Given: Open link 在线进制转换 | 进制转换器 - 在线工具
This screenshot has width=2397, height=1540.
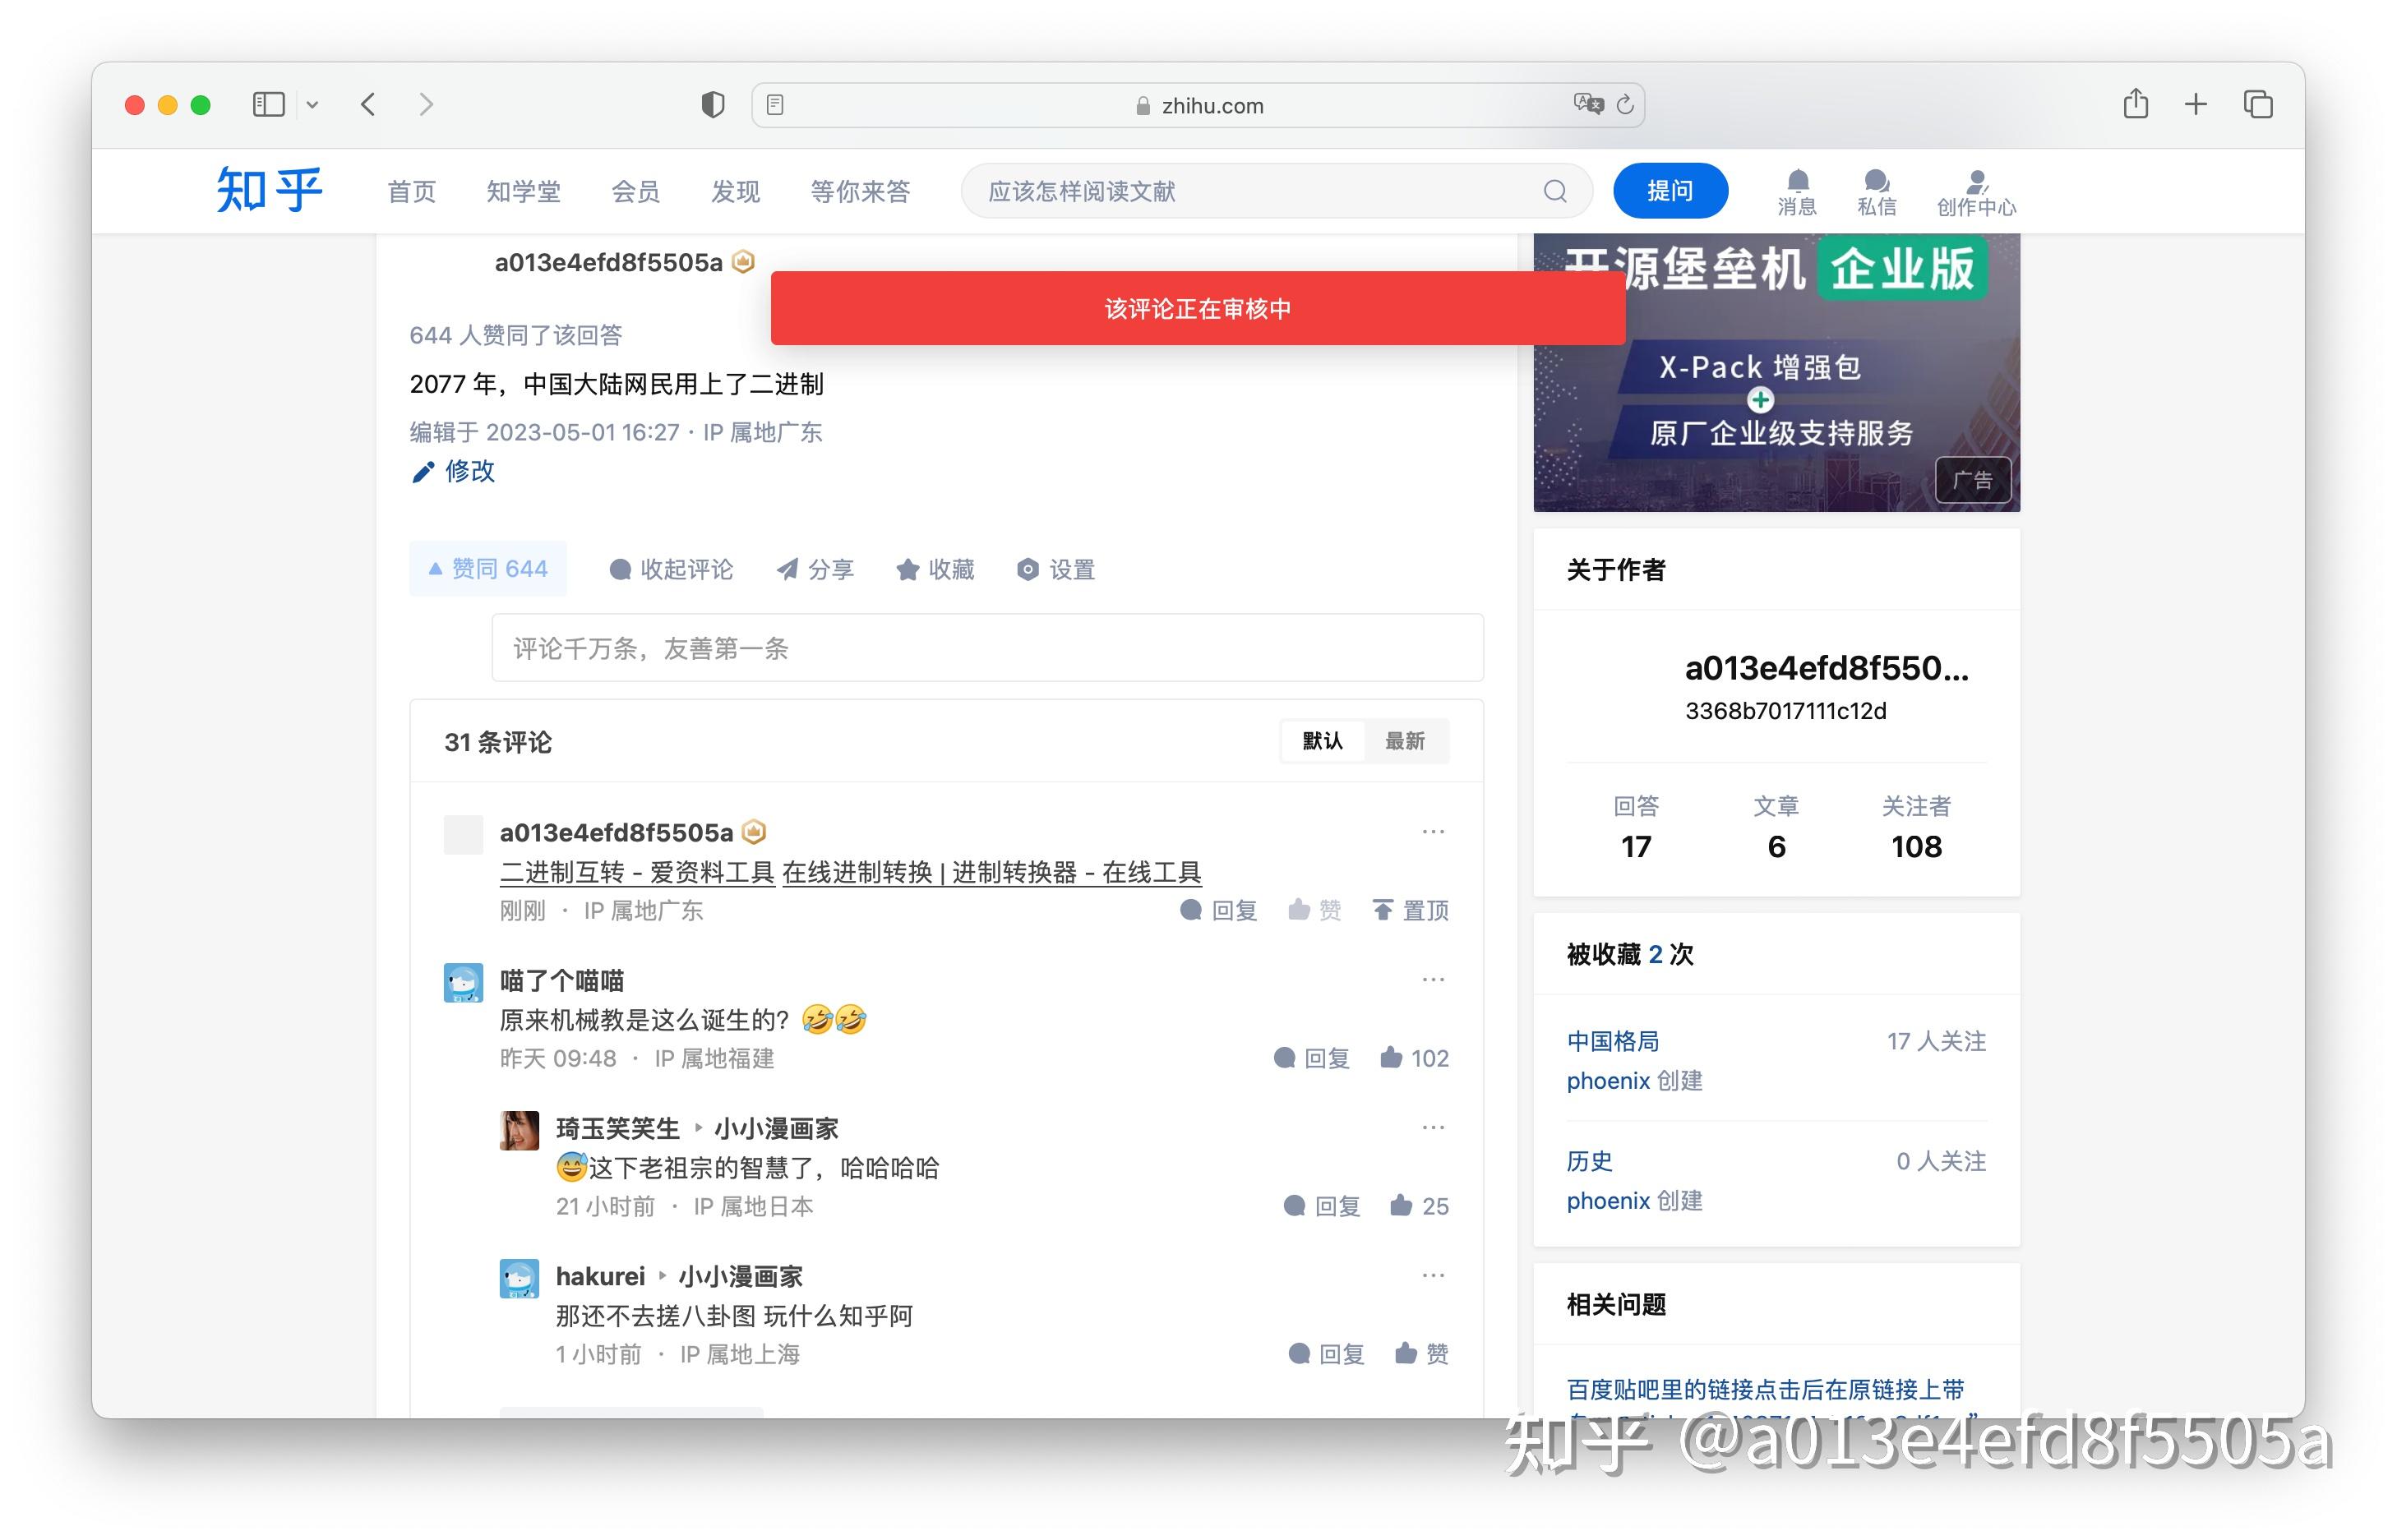Looking at the screenshot, I should pyautogui.click(x=992, y=872).
